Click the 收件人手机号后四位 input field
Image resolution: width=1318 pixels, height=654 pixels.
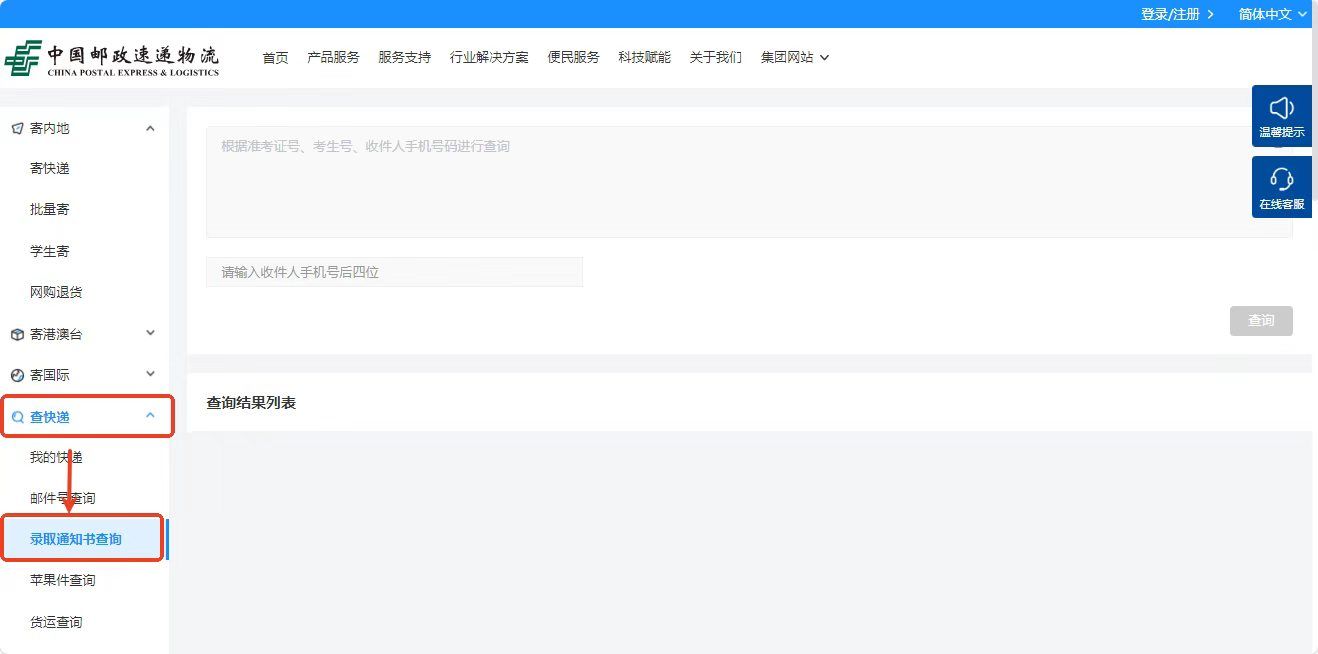point(394,272)
